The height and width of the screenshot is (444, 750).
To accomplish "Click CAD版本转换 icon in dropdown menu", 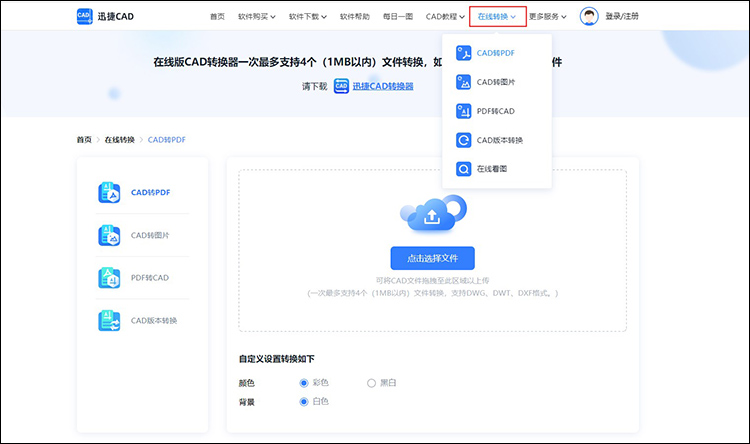I will pyautogui.click(x=463, y=140).
